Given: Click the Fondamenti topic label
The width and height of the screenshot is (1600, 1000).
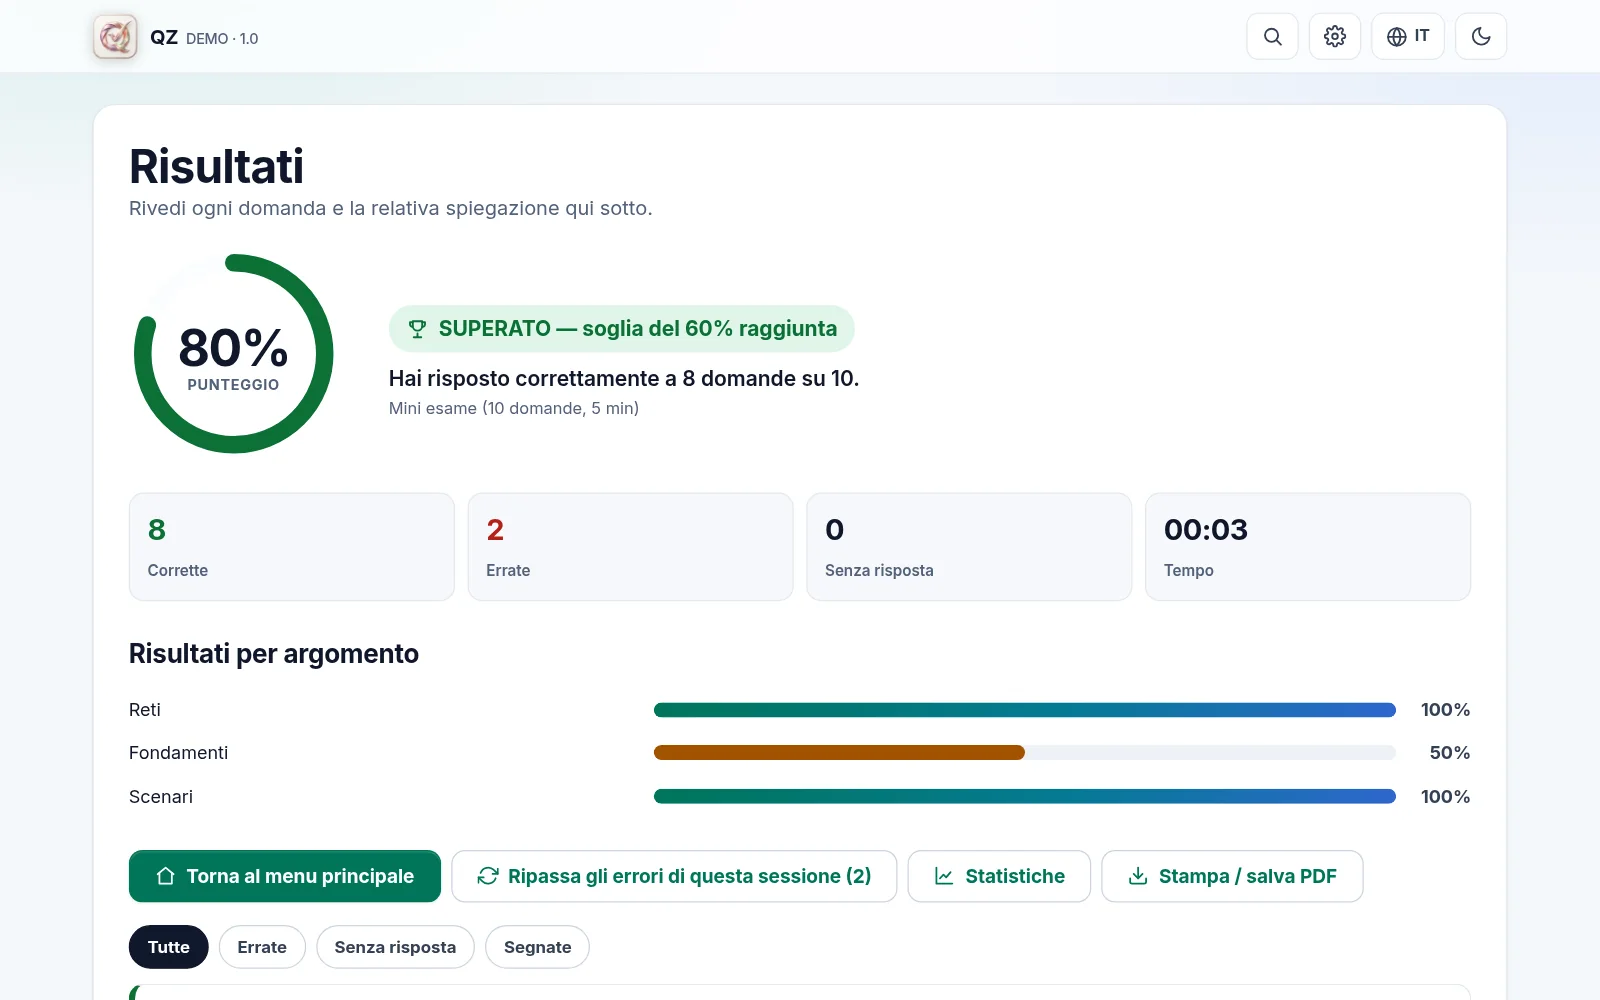Looking at the screenshot, I should click(x=178, y=753).
